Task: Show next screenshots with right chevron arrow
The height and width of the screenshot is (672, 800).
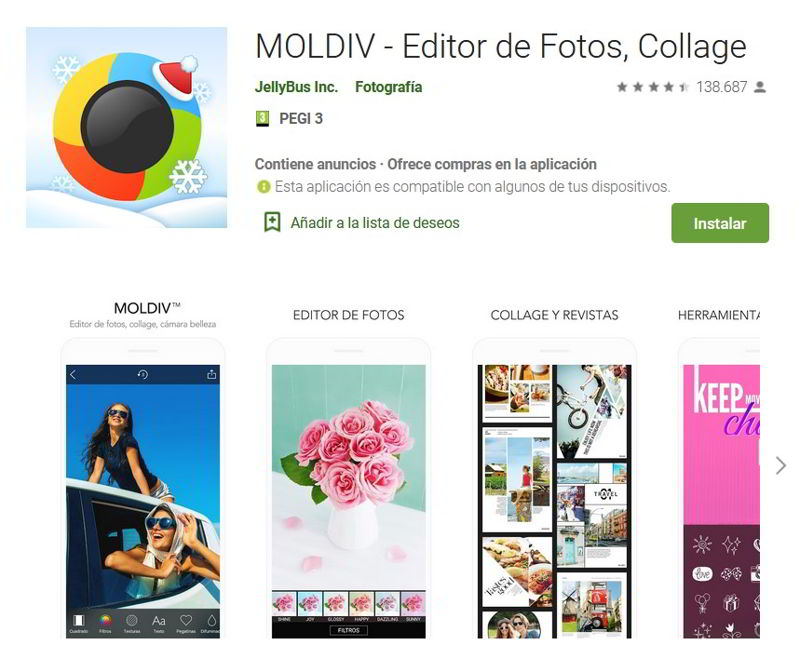Action: (781, 465)
